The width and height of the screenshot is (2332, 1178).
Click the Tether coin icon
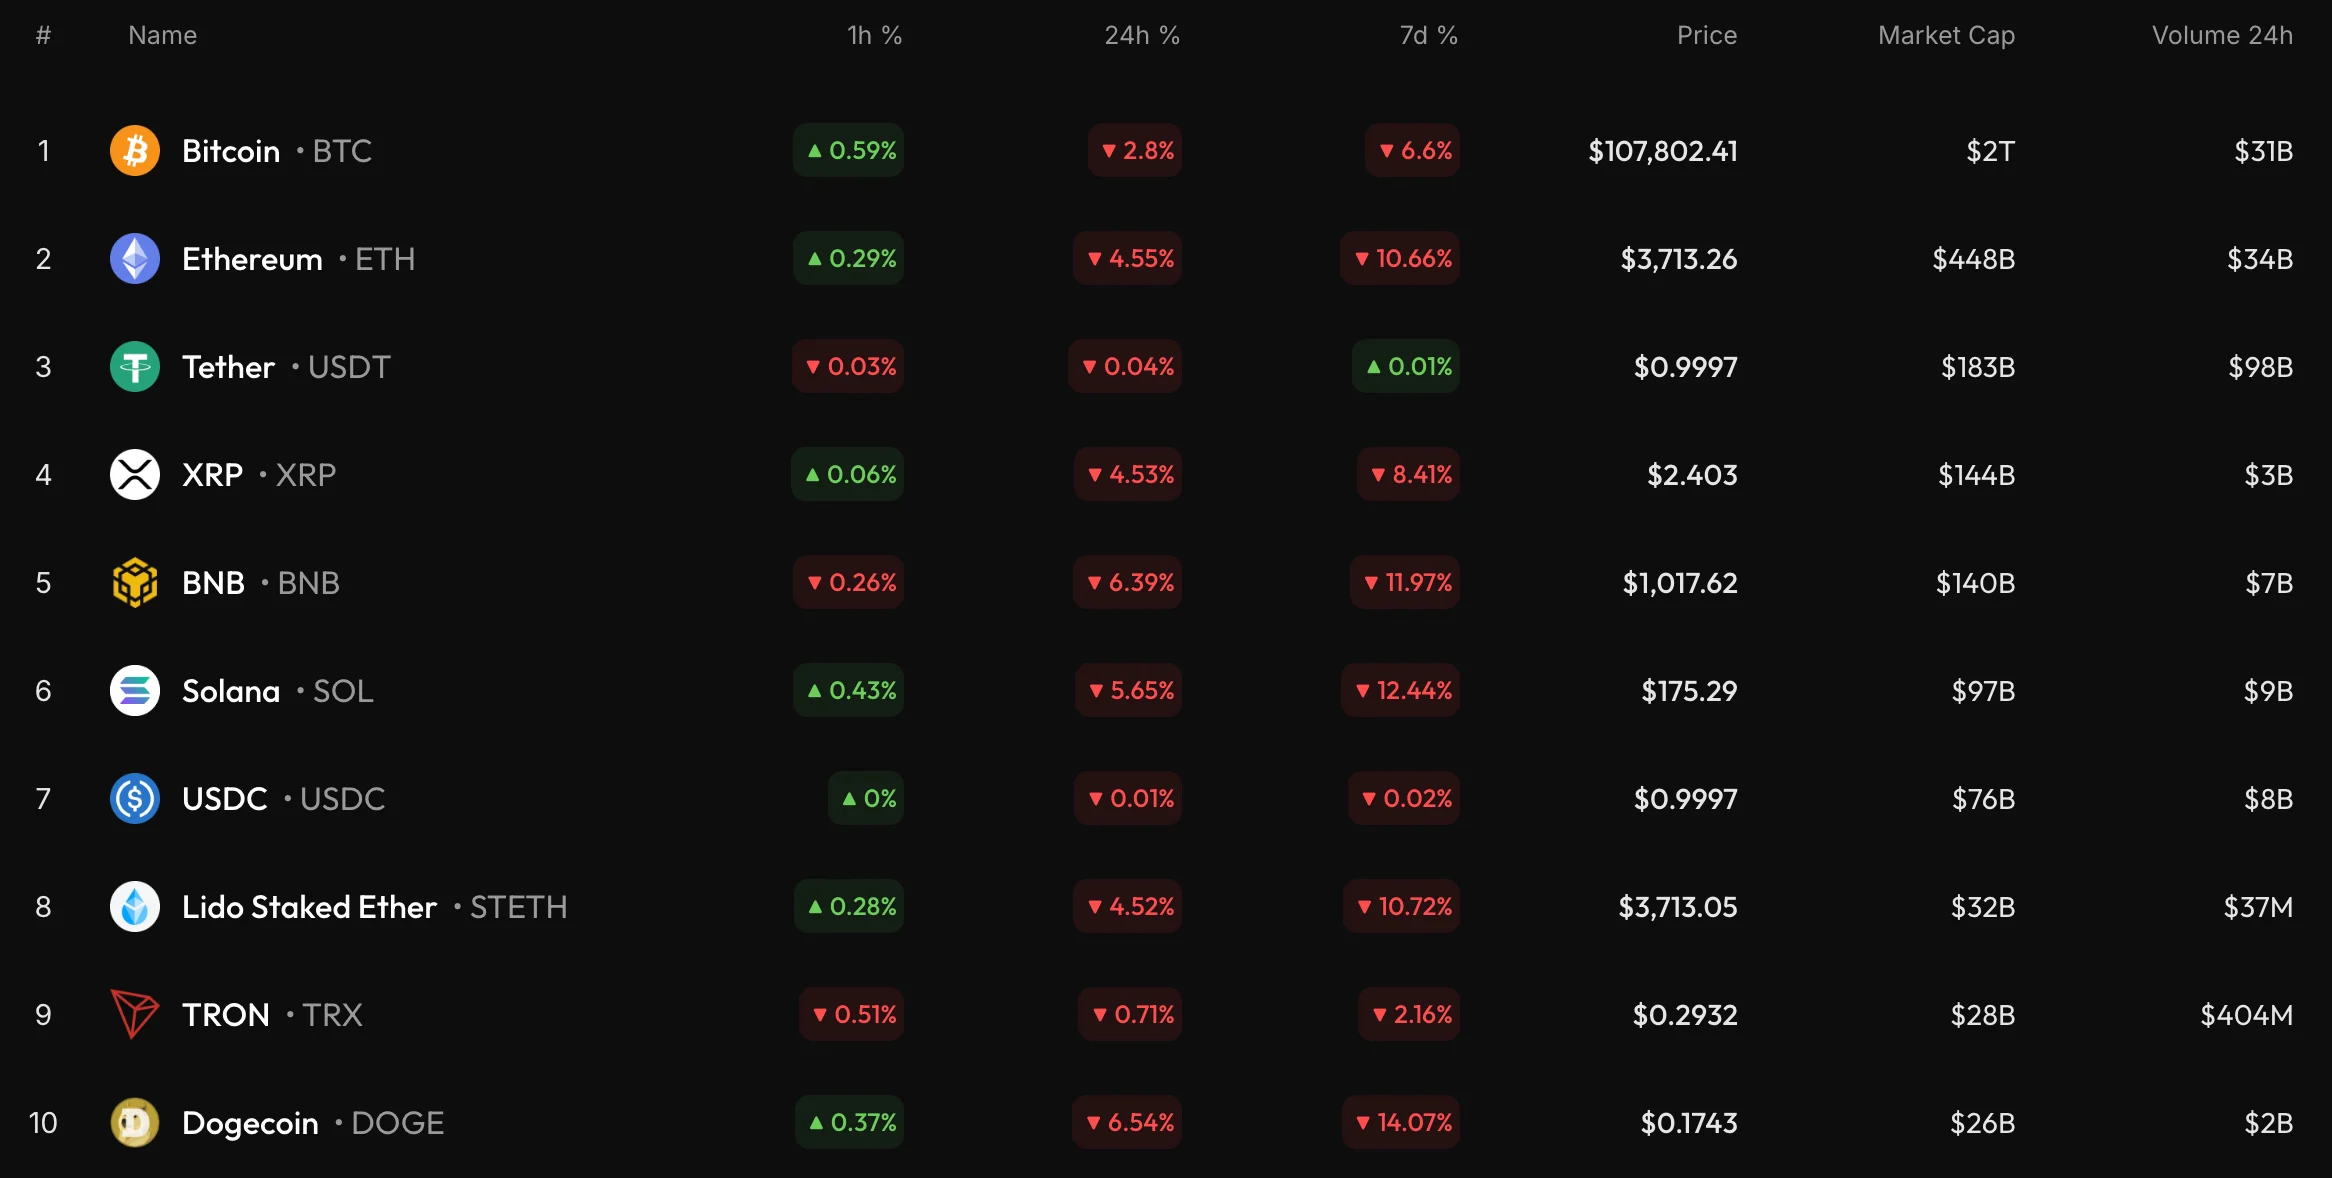click(x=135, y=367)
